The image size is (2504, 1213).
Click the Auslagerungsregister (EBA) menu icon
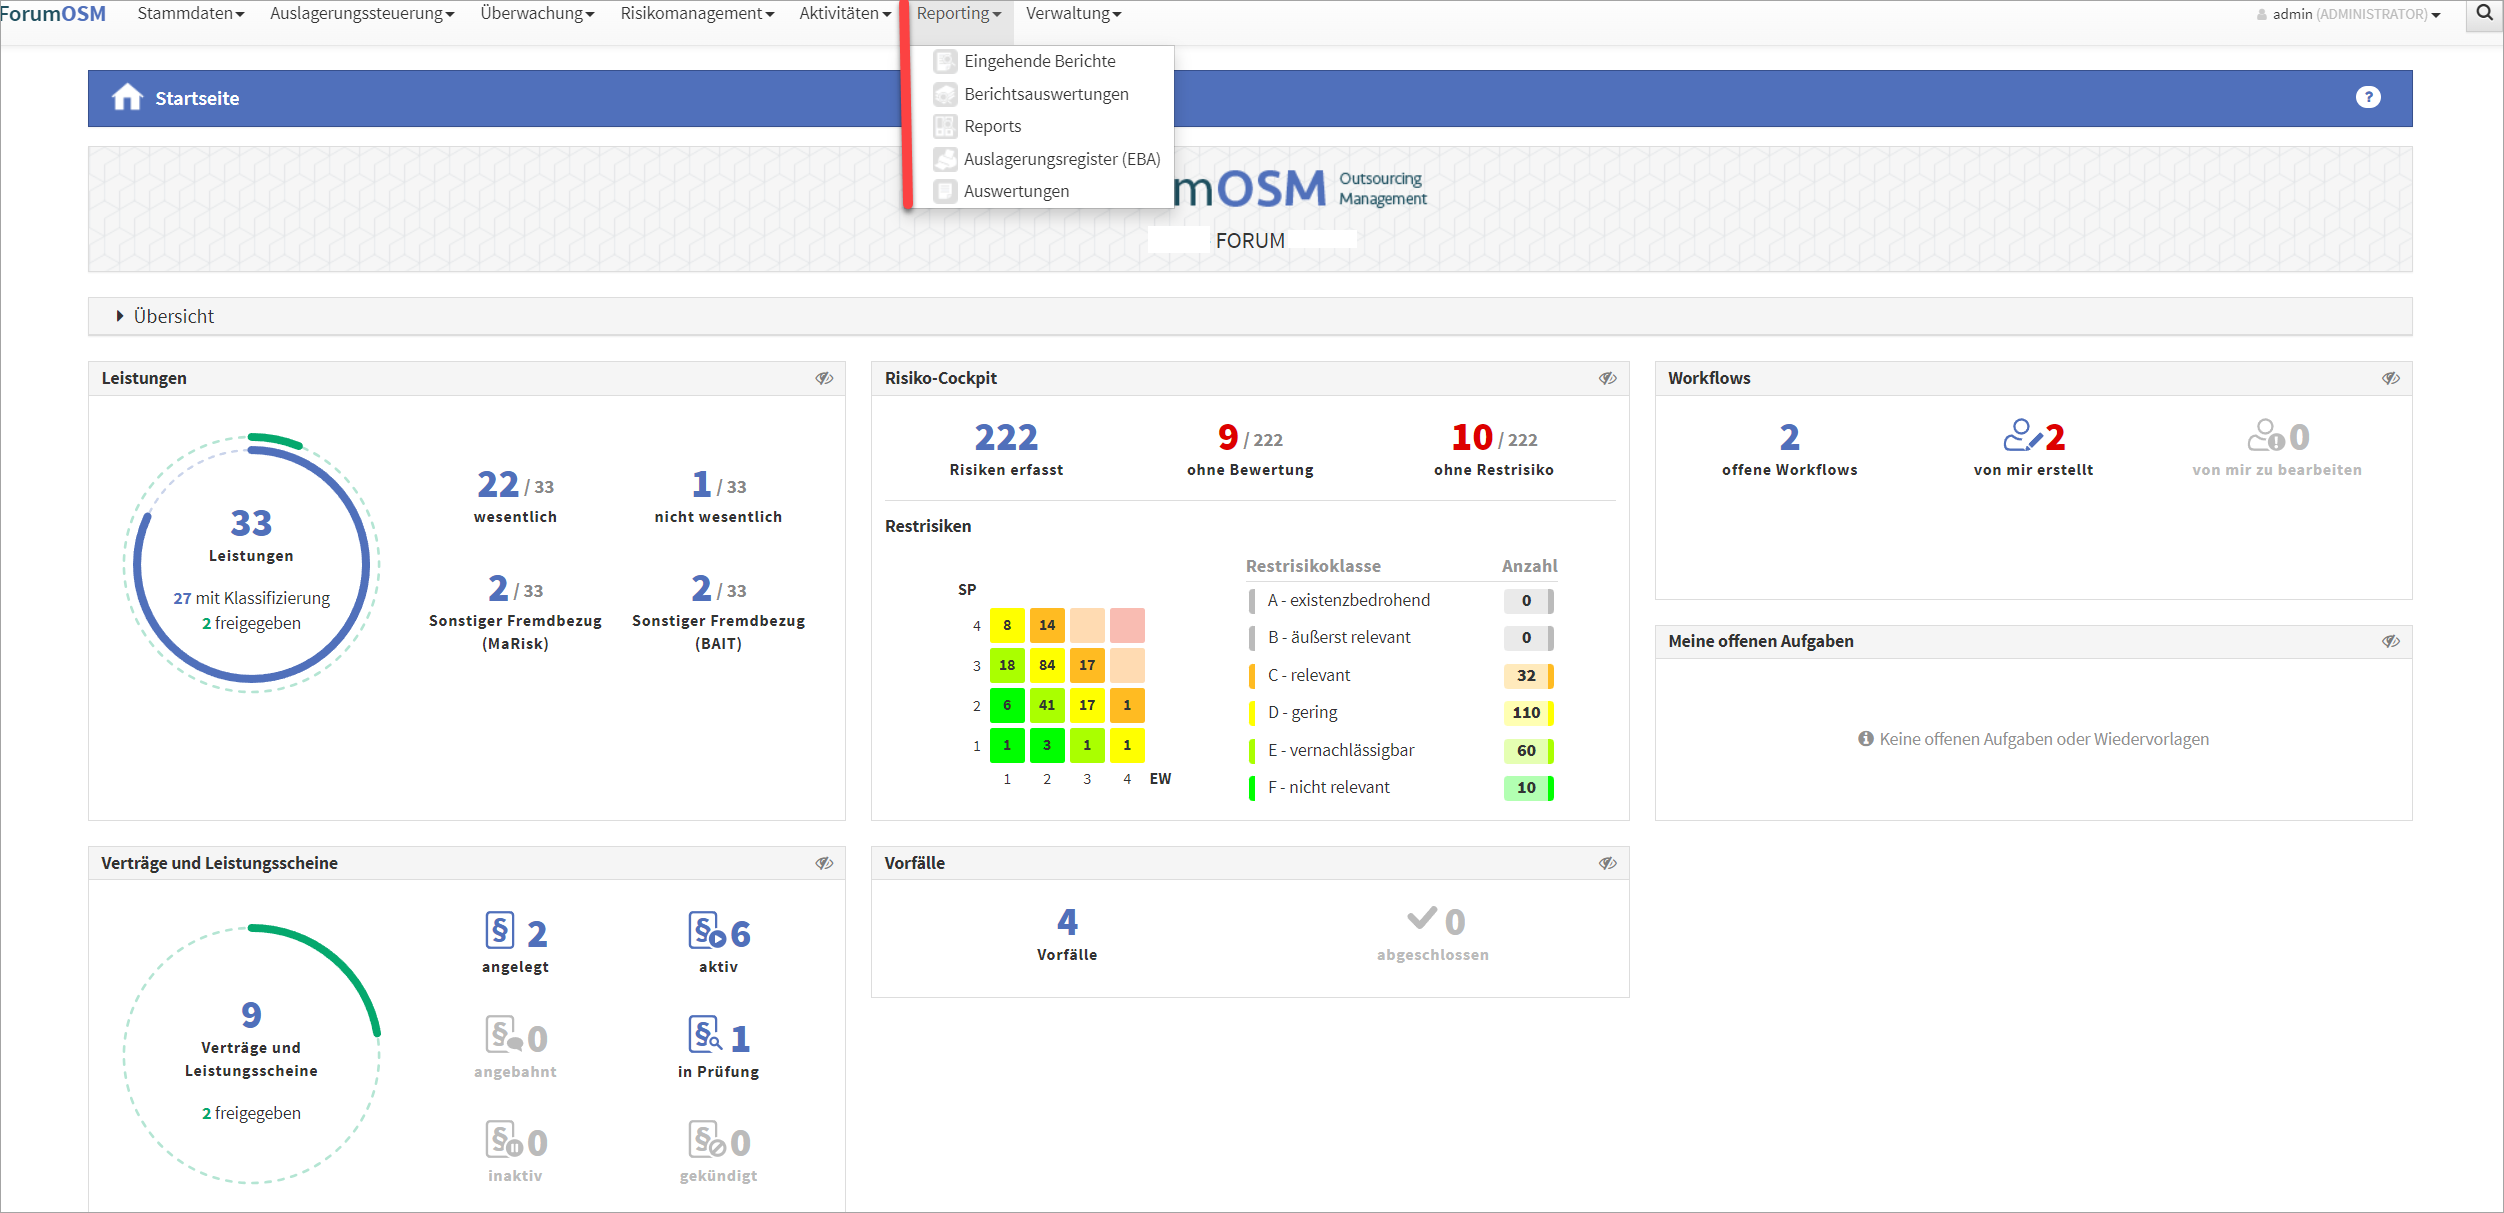[945, 159]
